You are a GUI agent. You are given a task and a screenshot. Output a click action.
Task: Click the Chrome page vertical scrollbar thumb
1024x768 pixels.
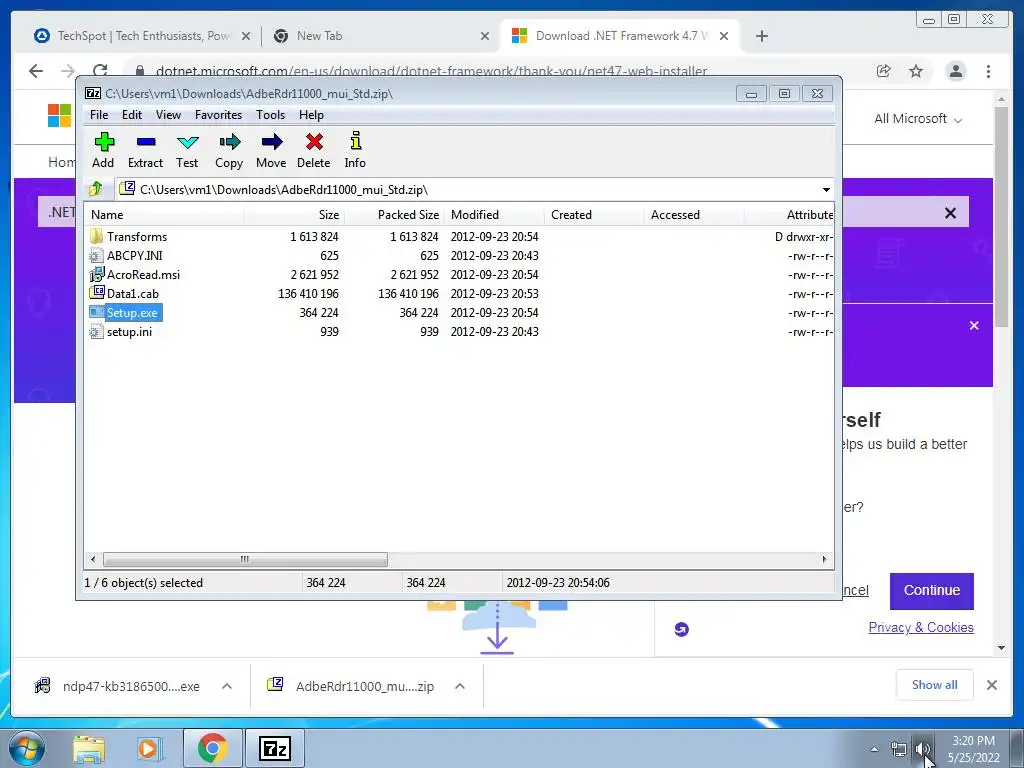coord(1001,216)
